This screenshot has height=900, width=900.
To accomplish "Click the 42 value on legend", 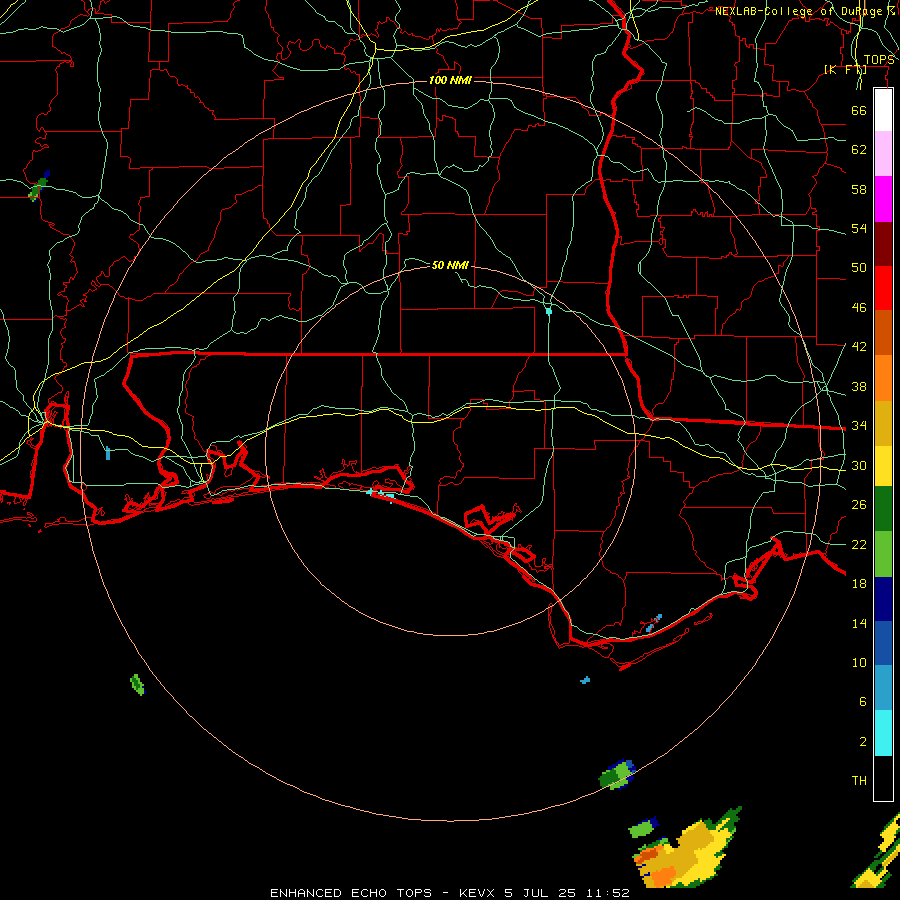I will click(859, 347).
